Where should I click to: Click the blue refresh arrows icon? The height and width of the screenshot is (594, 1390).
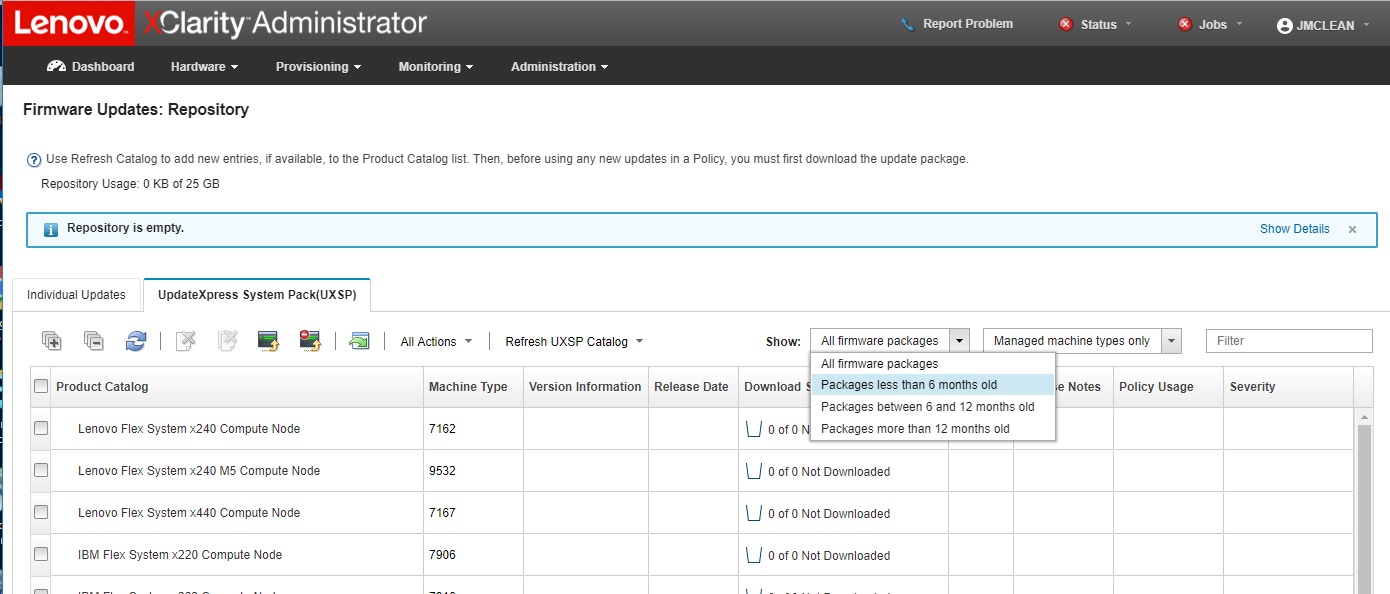(x=136, y=341)
